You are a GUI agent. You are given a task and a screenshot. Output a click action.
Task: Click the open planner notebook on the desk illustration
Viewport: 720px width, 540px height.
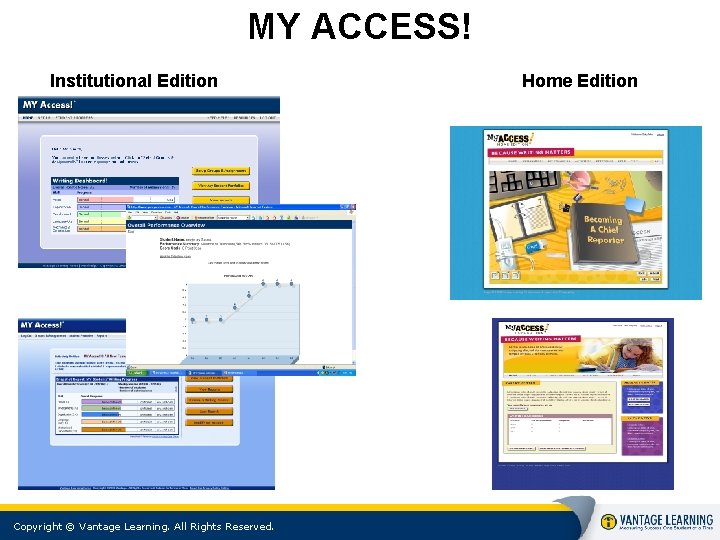(x=523, y=219)
